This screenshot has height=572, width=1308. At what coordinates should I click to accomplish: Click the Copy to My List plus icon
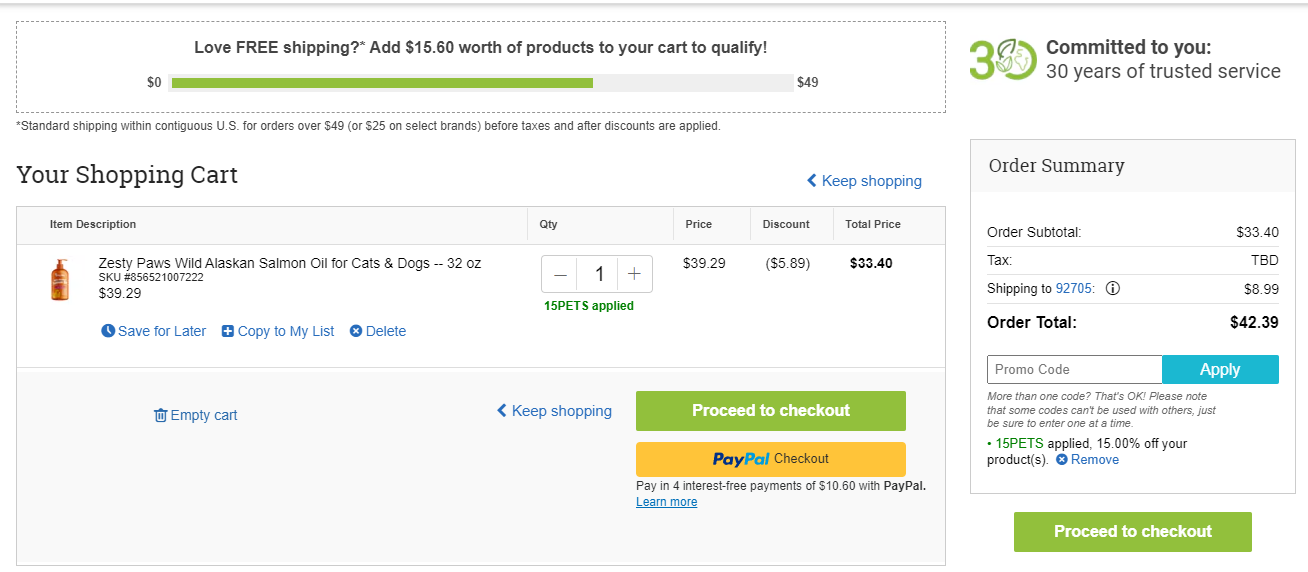tap(228, 331)
